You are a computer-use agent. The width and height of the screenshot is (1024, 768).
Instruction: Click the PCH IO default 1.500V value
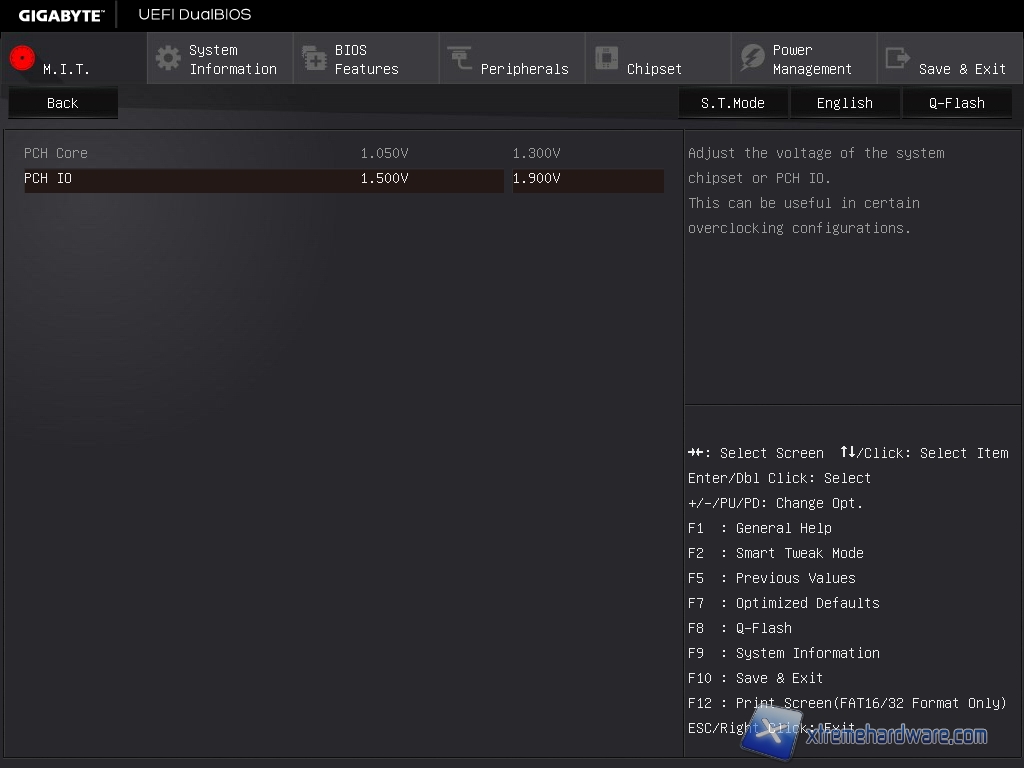pos(385,179)
